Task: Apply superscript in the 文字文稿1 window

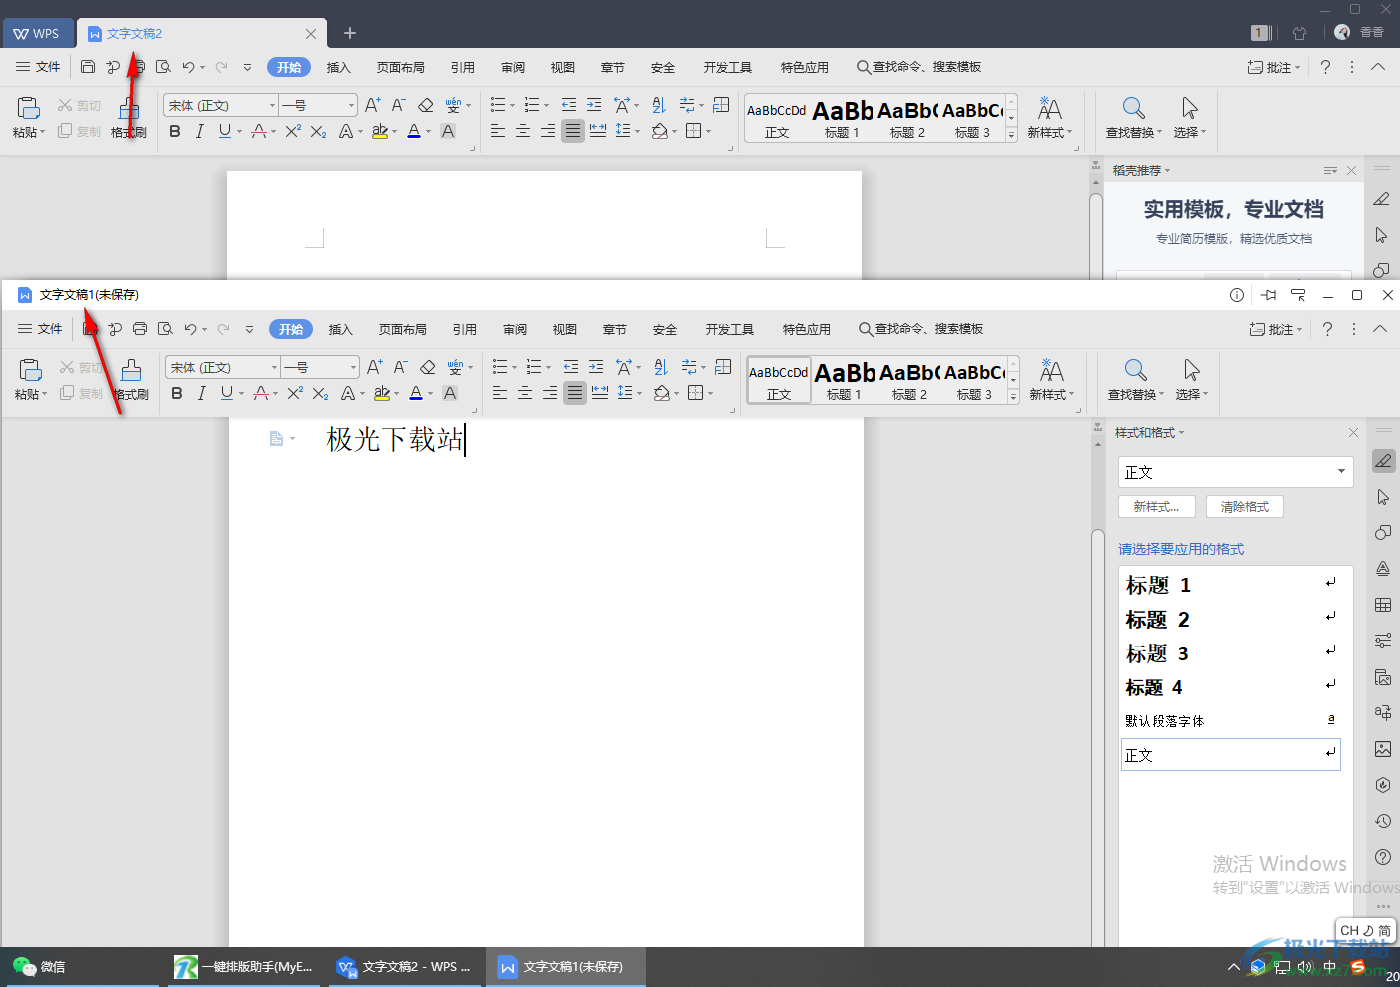Action: 294,393
